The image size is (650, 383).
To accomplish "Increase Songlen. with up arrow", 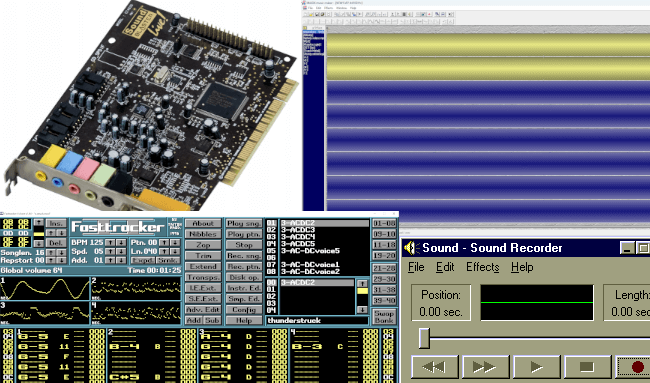I will 51,252.
